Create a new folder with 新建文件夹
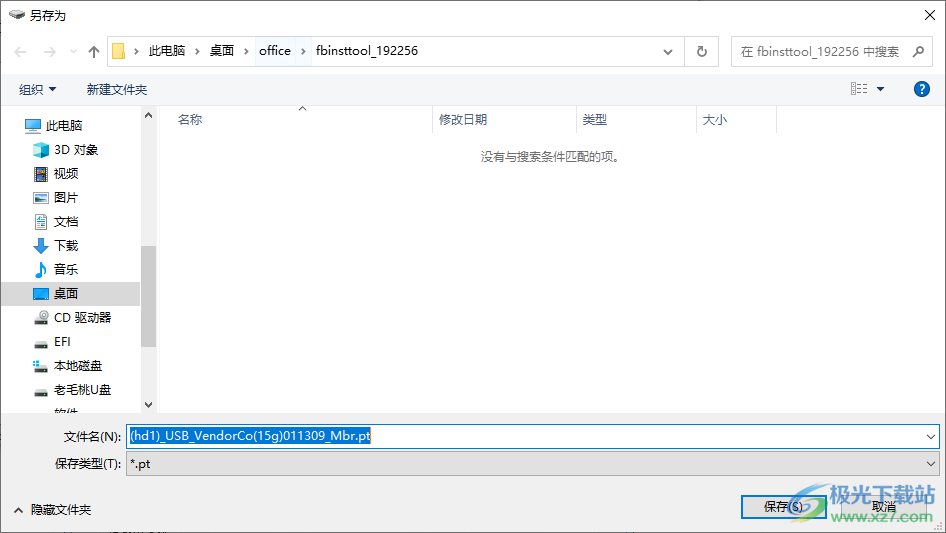This screenshot has height=533, width=946. click(x=116, y=90)
